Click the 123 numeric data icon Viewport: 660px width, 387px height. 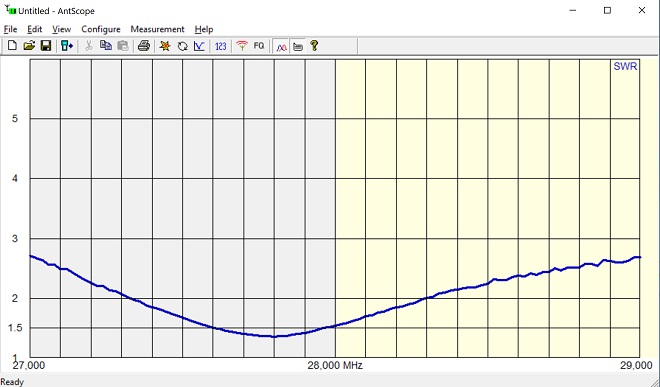(221, 46)
